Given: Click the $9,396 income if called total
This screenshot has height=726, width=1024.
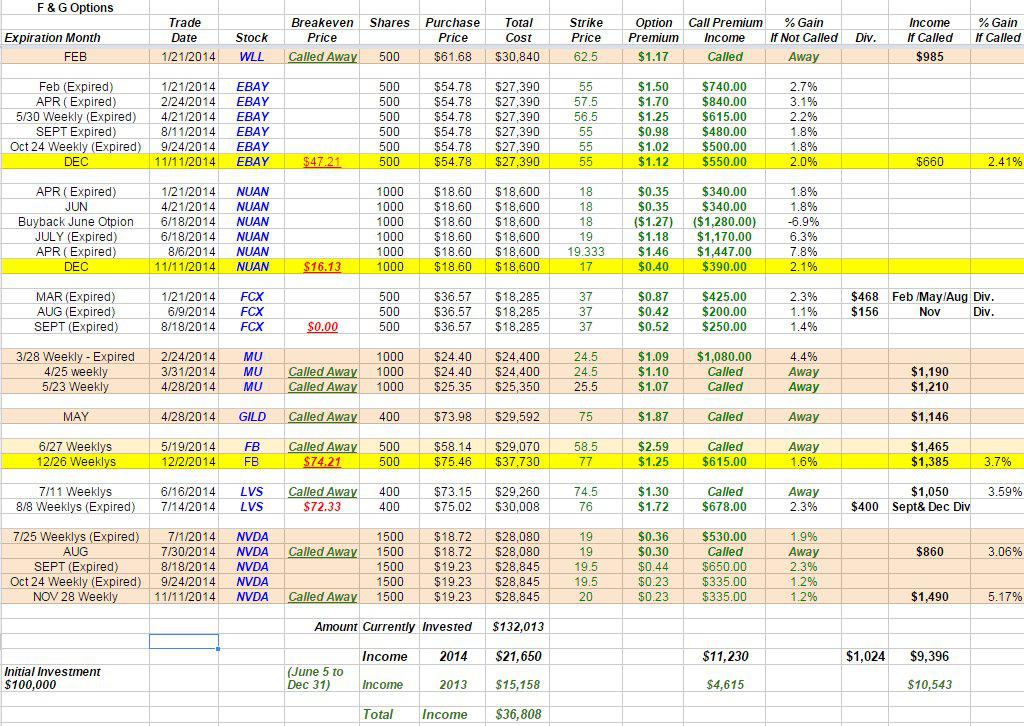Looking at the screenshot, I should (929, 657).
